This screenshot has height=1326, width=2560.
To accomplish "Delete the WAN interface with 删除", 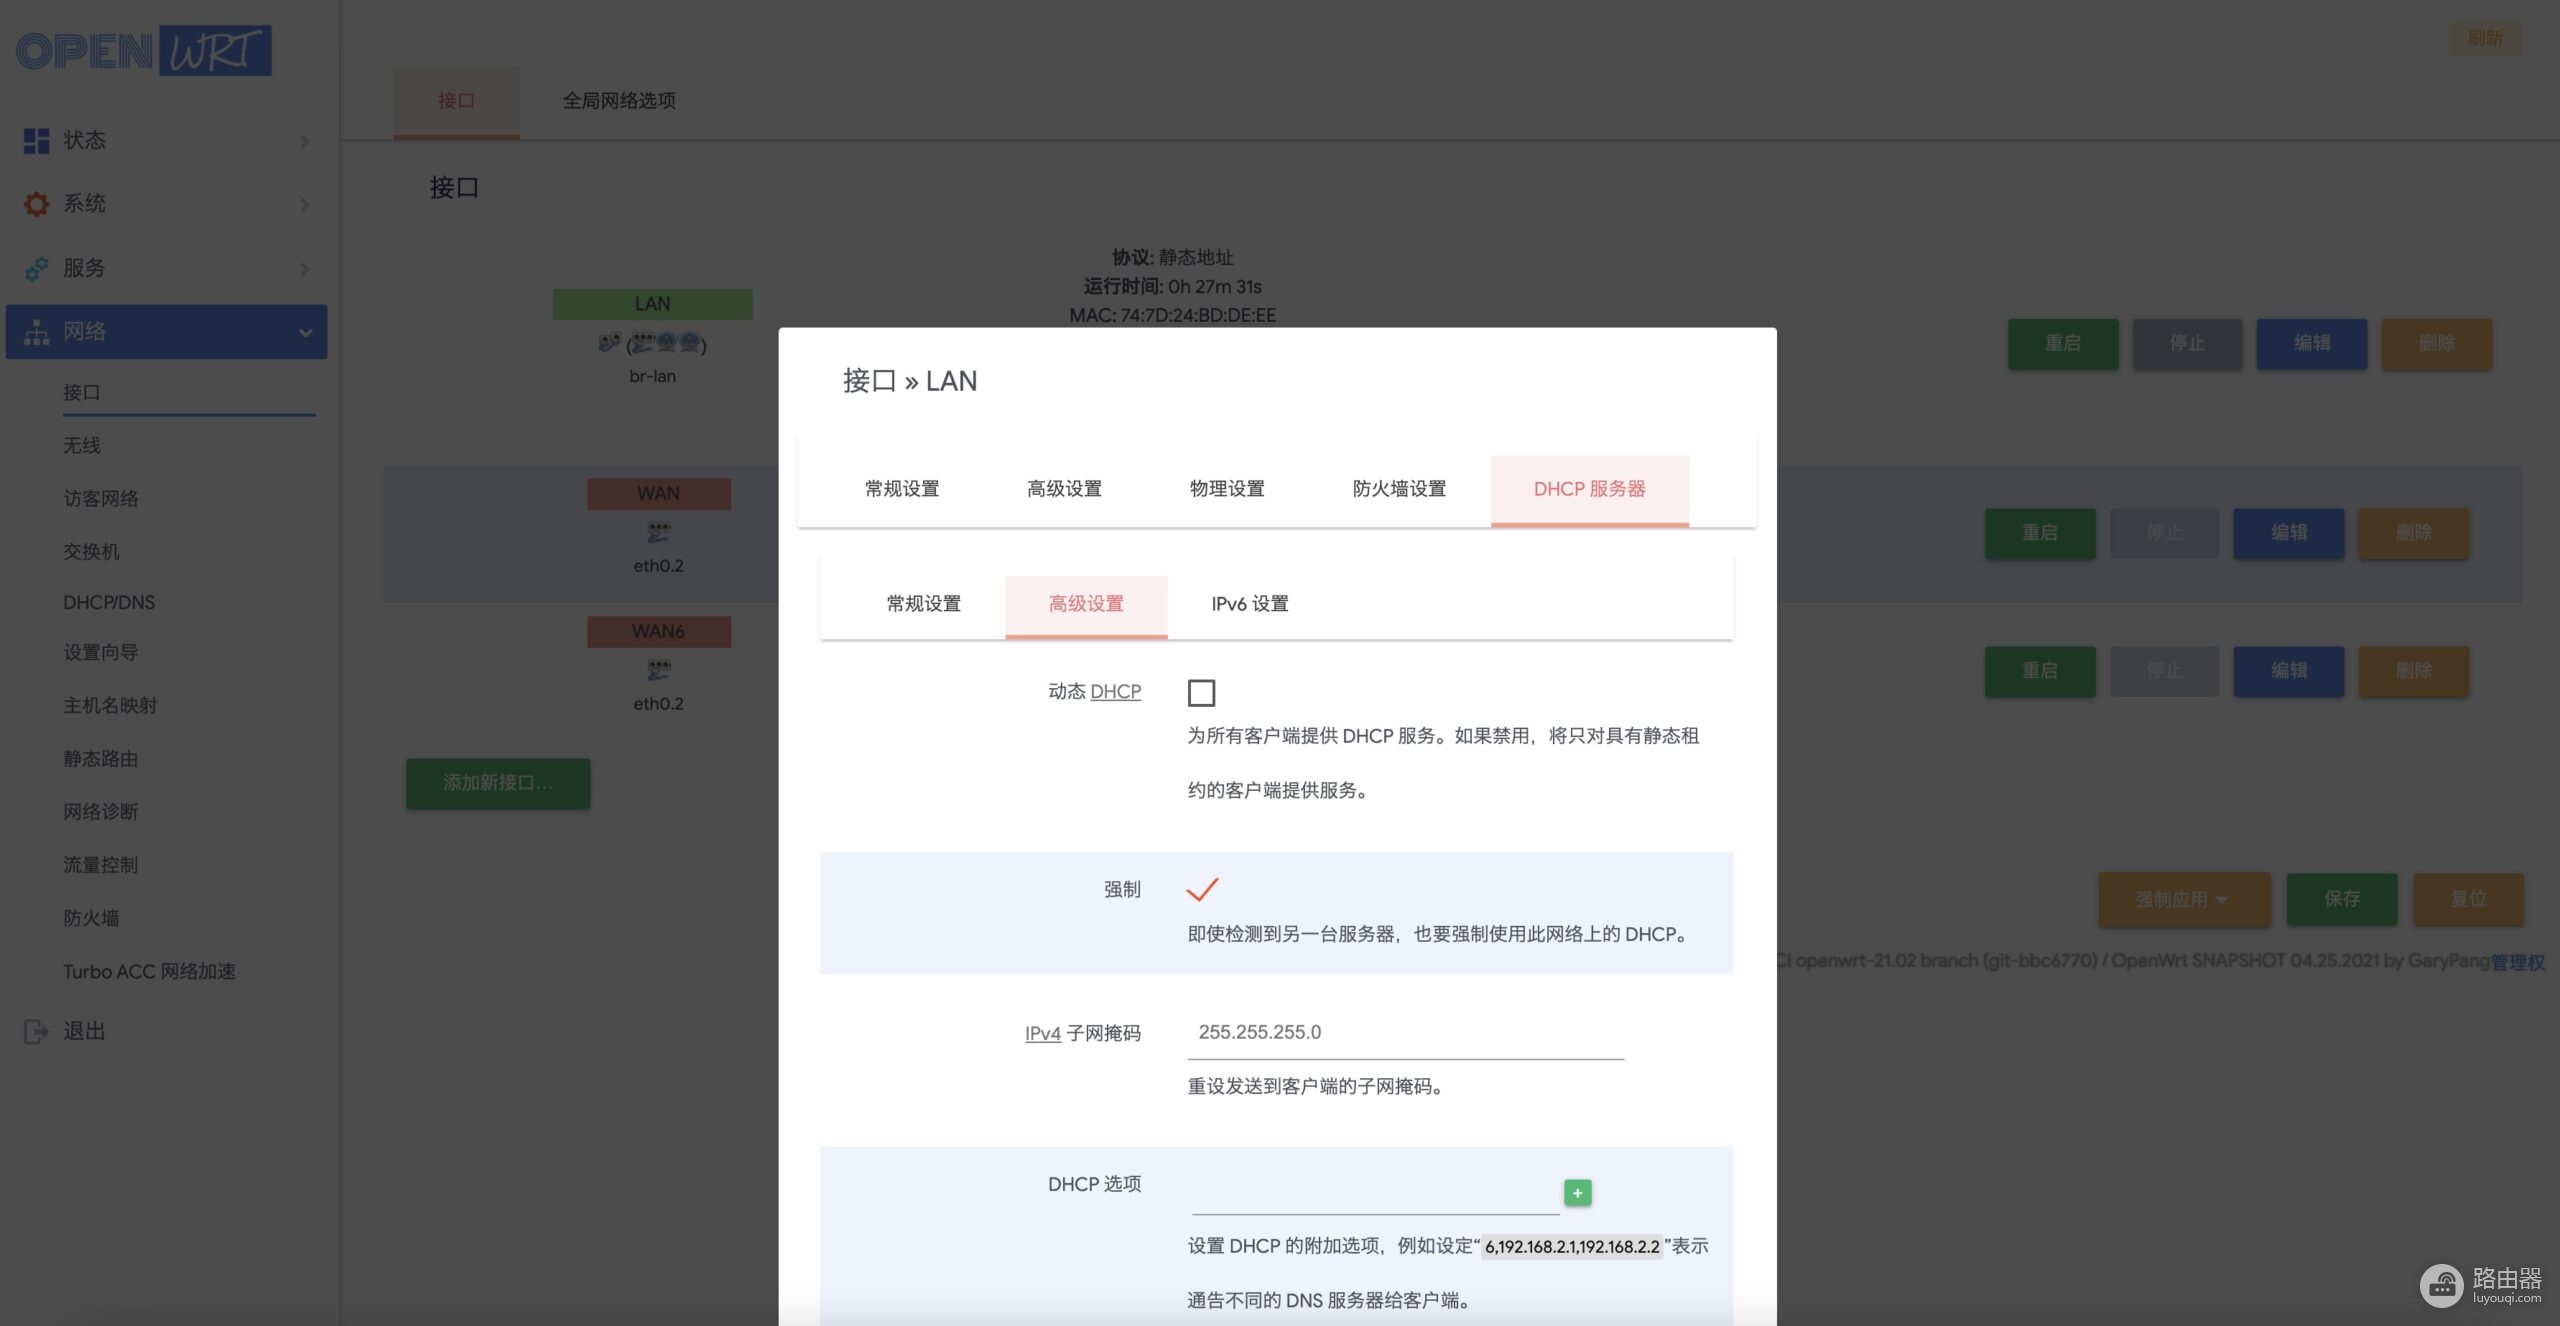I will point(2413,533).
